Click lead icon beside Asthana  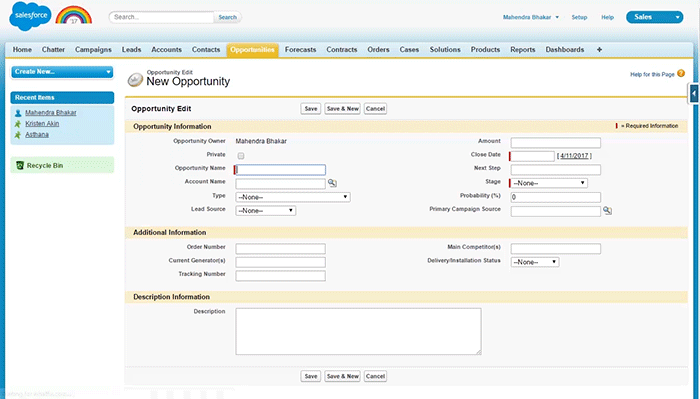18,135
